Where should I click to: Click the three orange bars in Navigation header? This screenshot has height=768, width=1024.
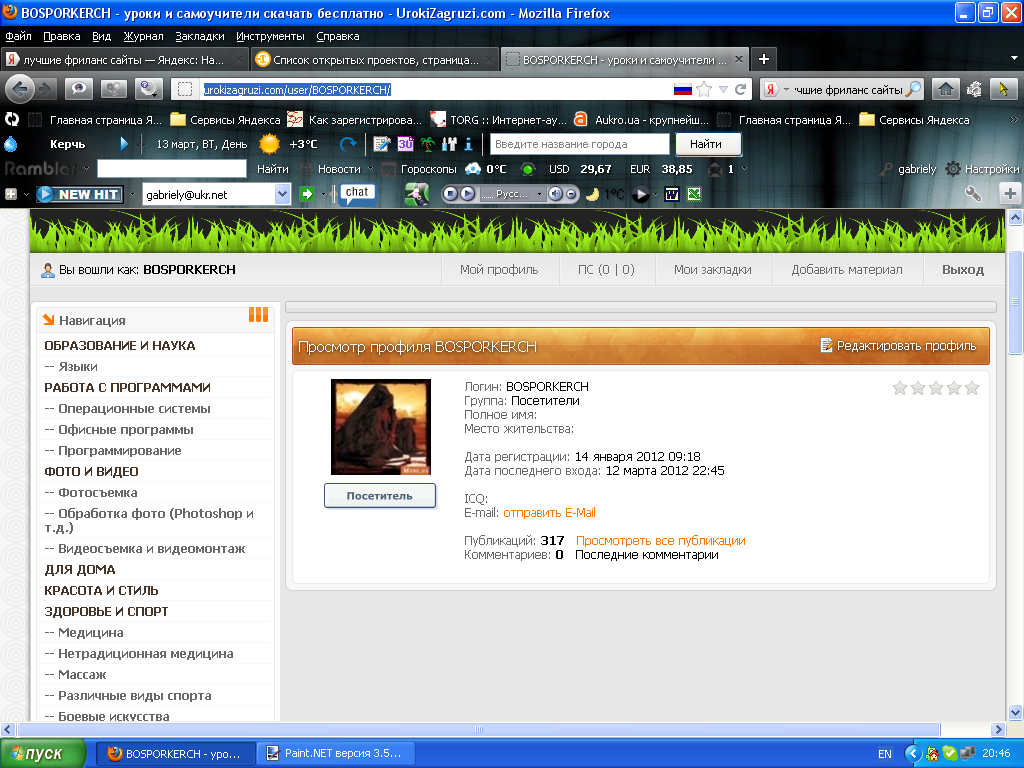259,315
